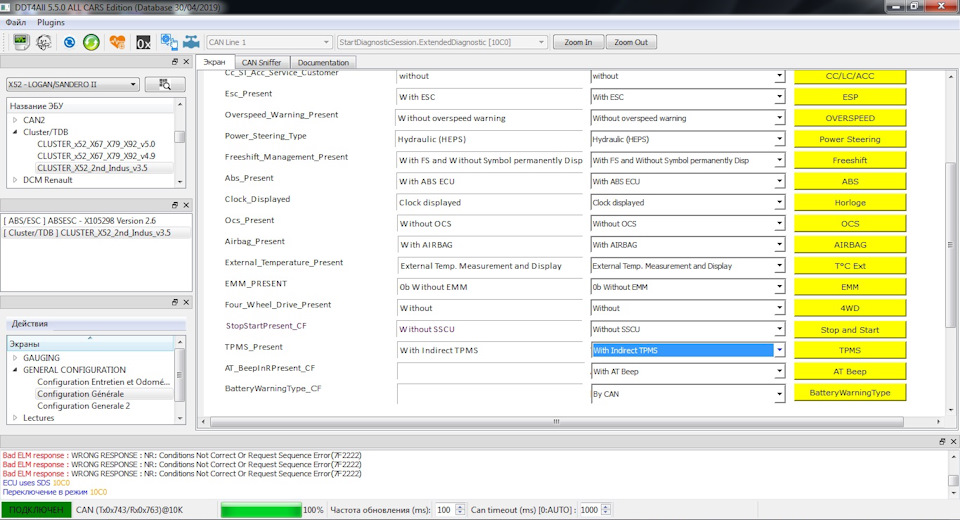Float the ECU list dock panel
The width and height of the screenshot is (960, 520).
click(174, 62)
